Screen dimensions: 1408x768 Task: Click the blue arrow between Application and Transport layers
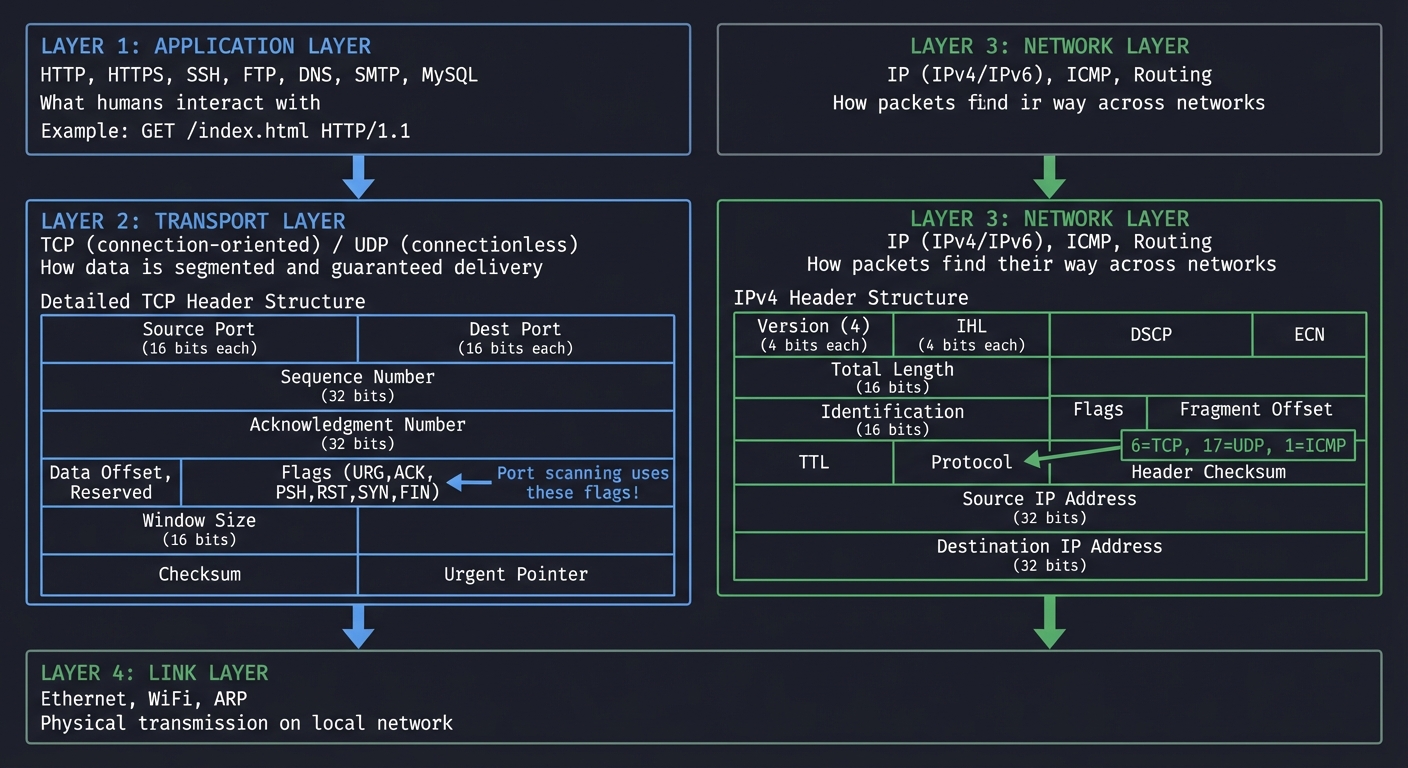pyautogui.click(x=359, y=176)
